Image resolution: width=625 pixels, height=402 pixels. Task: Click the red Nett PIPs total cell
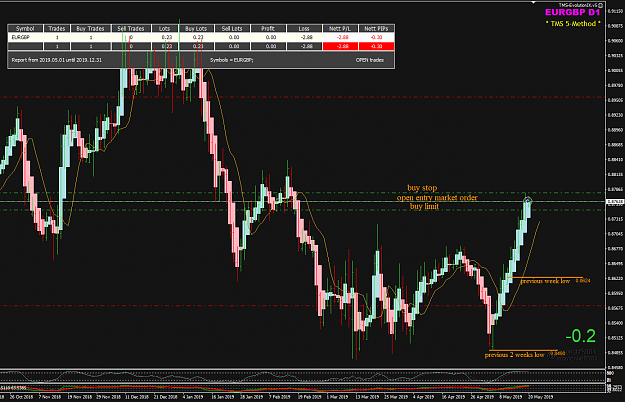coord(376,46)
